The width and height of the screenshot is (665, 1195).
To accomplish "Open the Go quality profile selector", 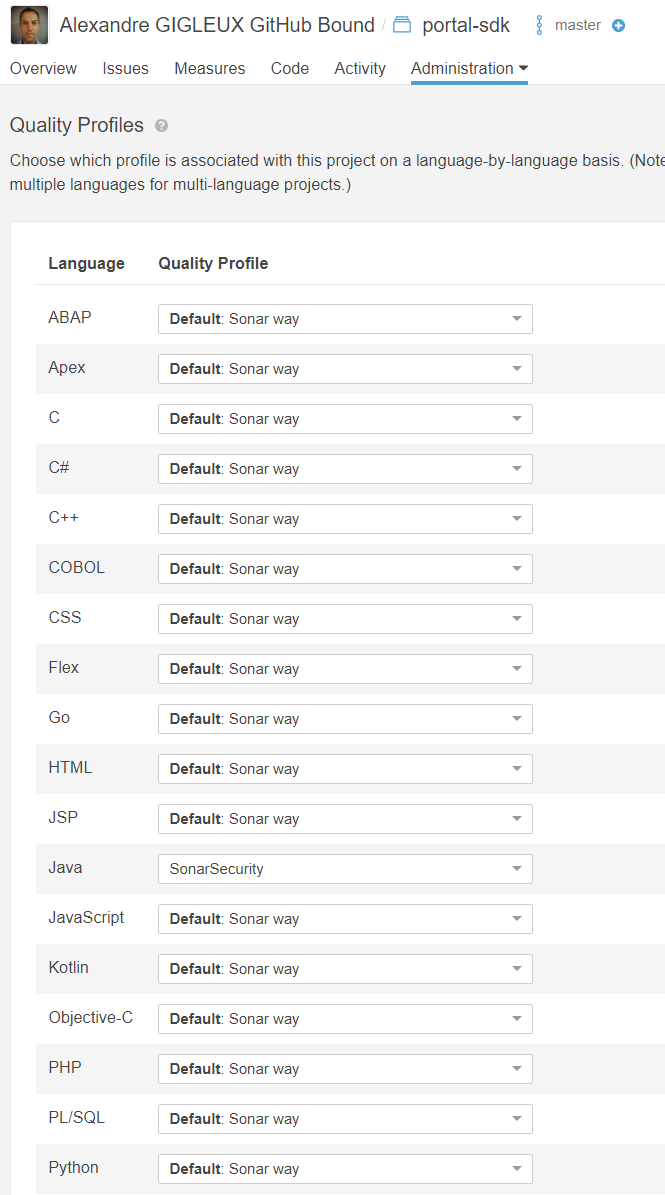I will [x=345, y=719].
